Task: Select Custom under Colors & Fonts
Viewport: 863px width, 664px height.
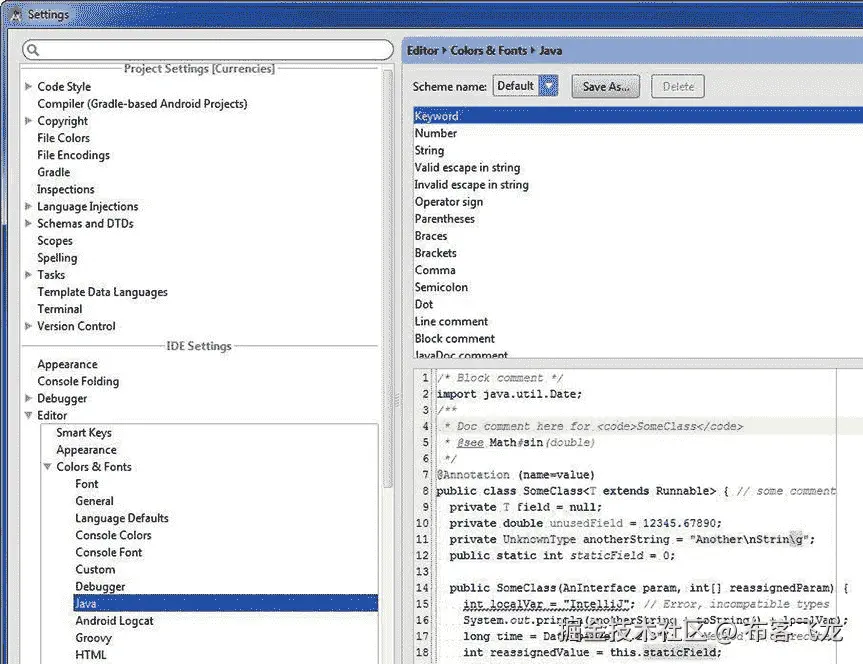Action: (95, 569)
